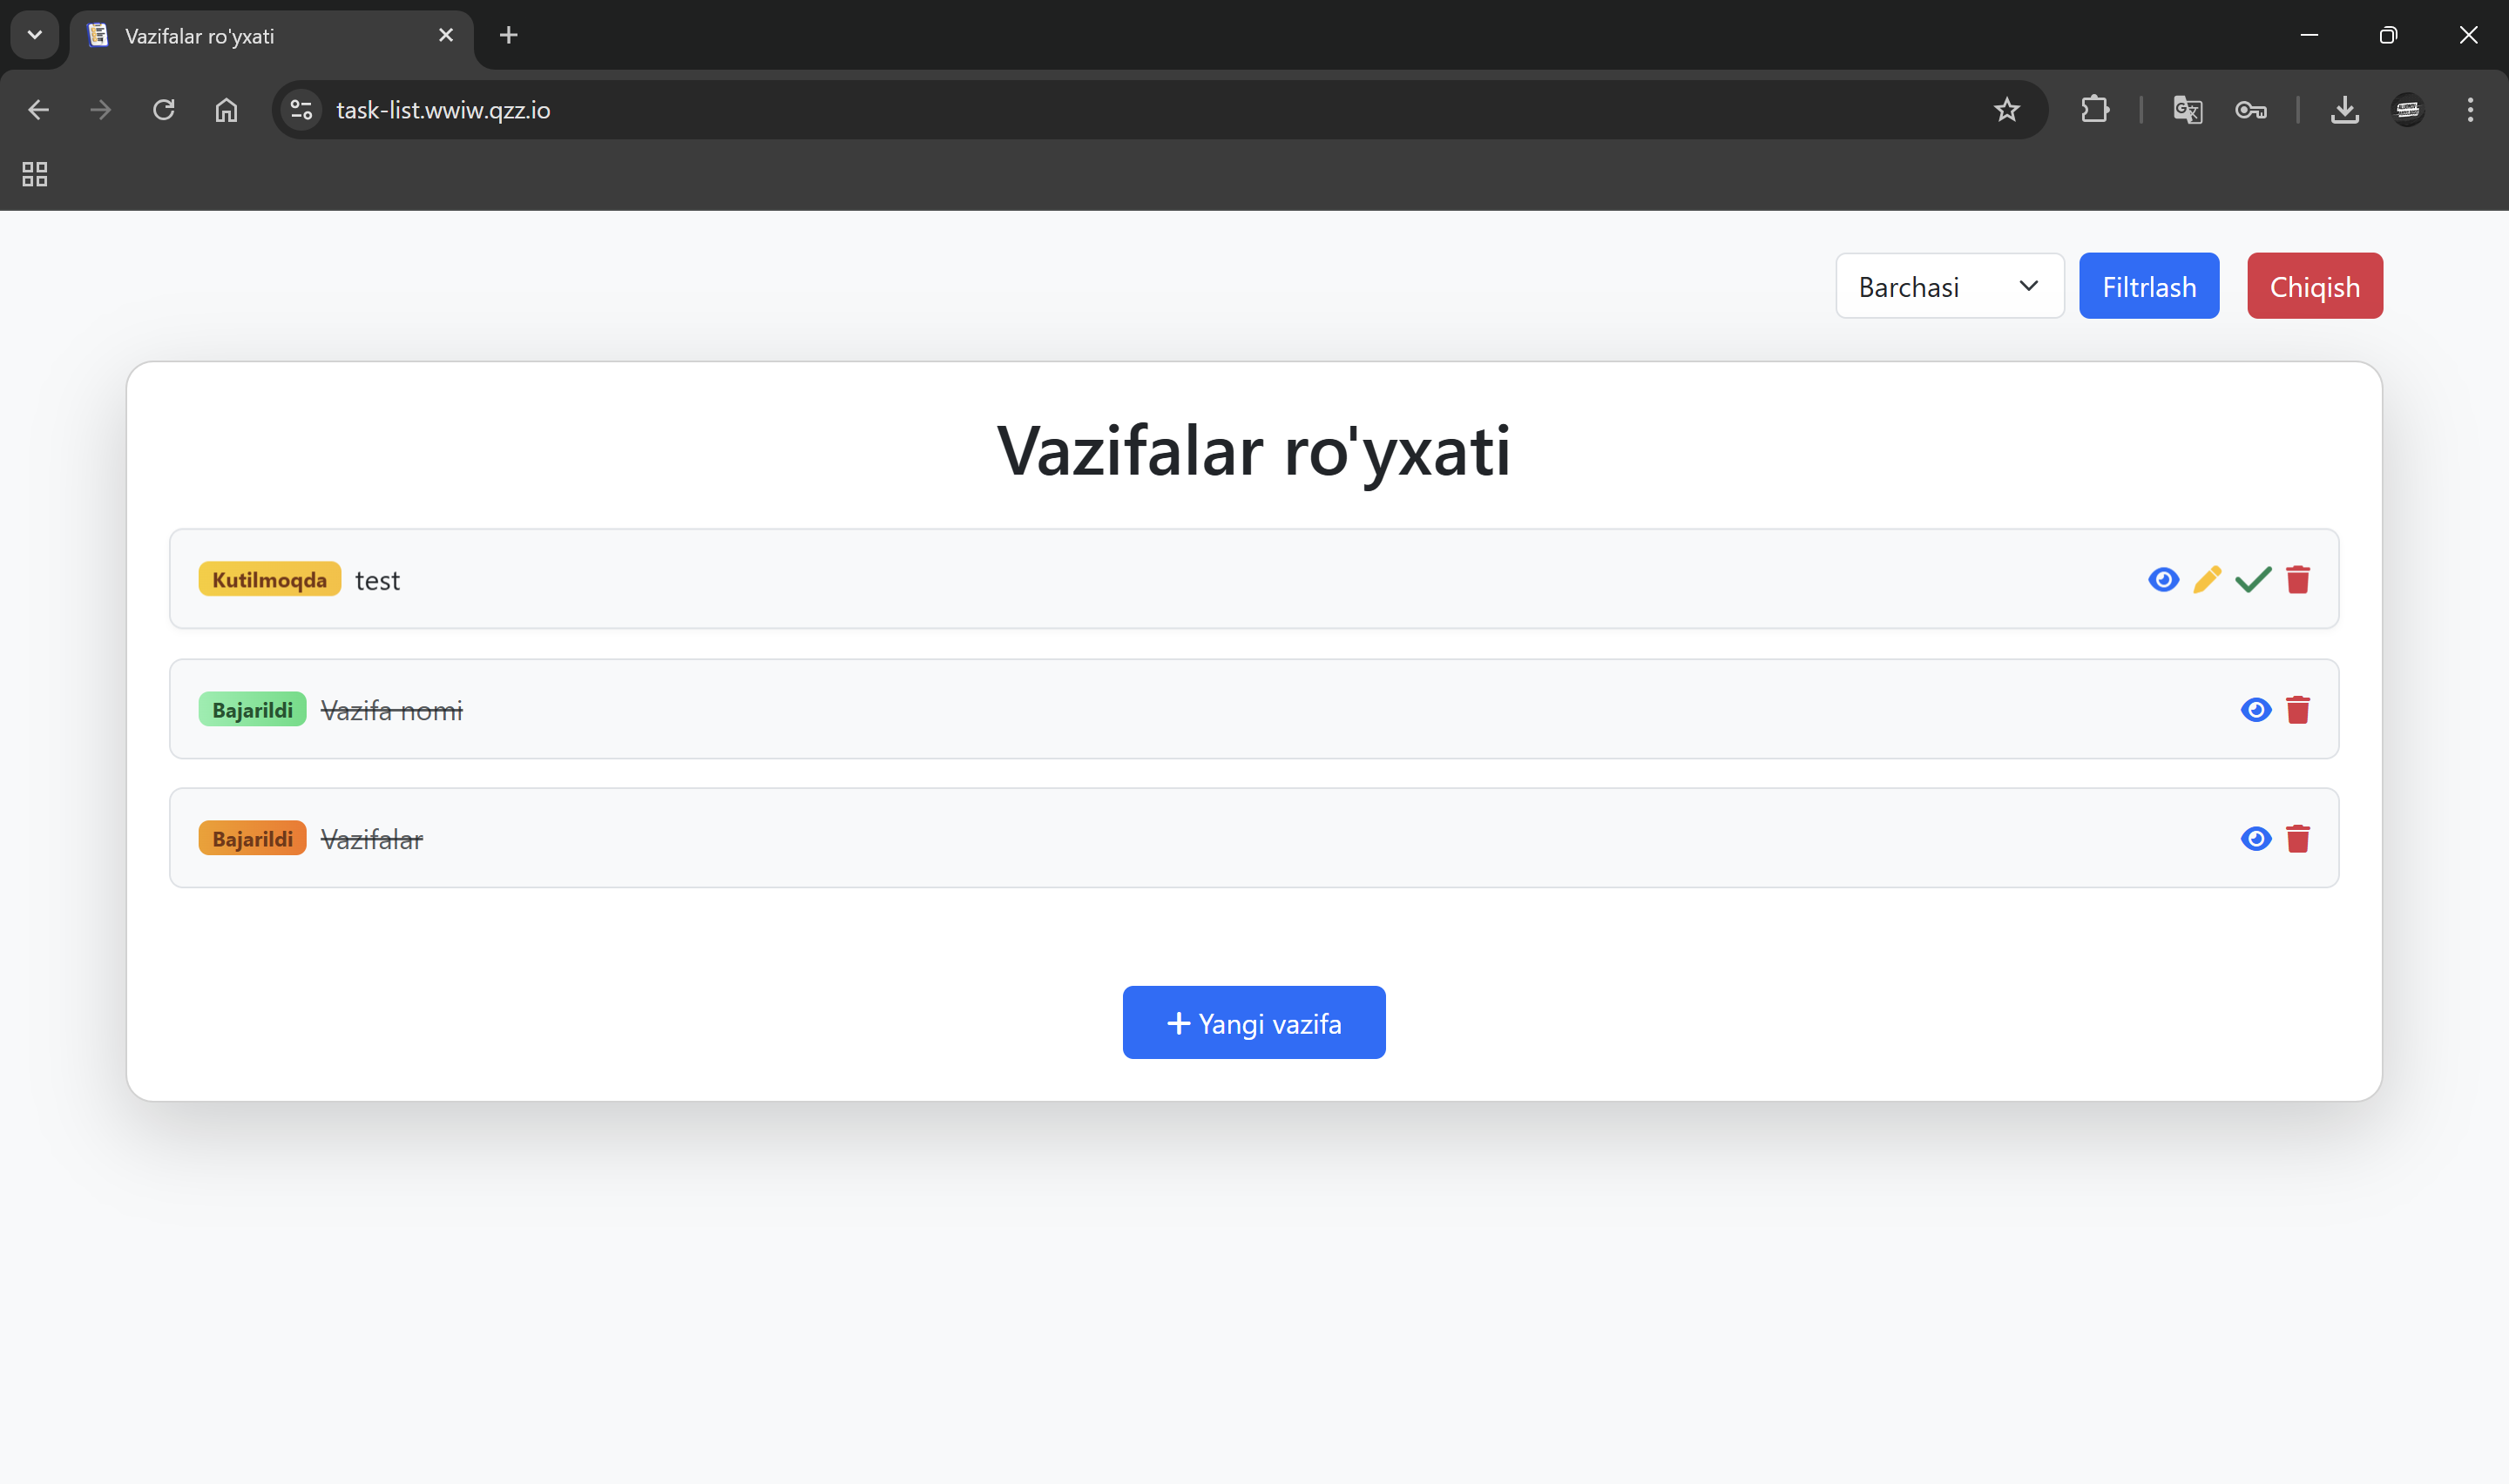2509x1484 pixels.
Task: Mark test task complete with green checkmark
Action: (x=2253, y=580)
